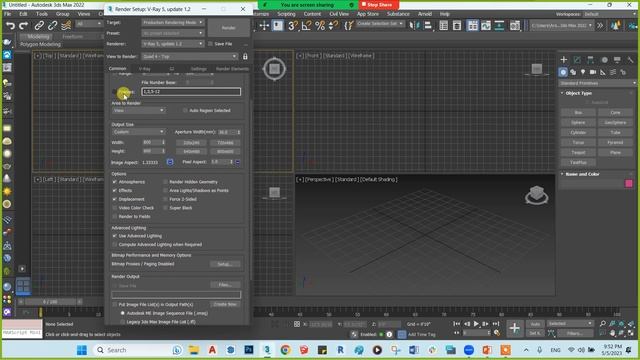Open the Output Size Custom dropdown
This screenshot has width=640, height=360.
pyautogui.click(x=138, y=132)
